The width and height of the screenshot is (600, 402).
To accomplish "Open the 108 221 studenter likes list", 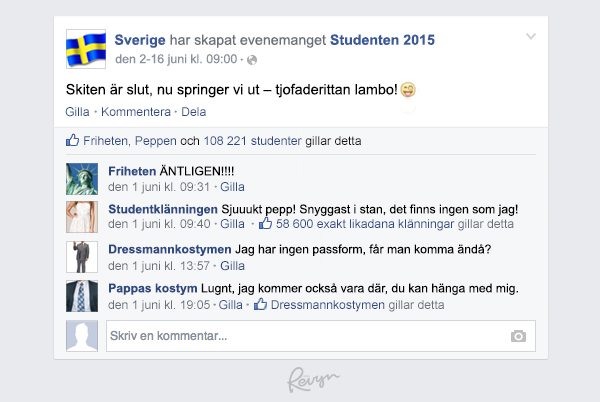I will click(x=253, y=141).
